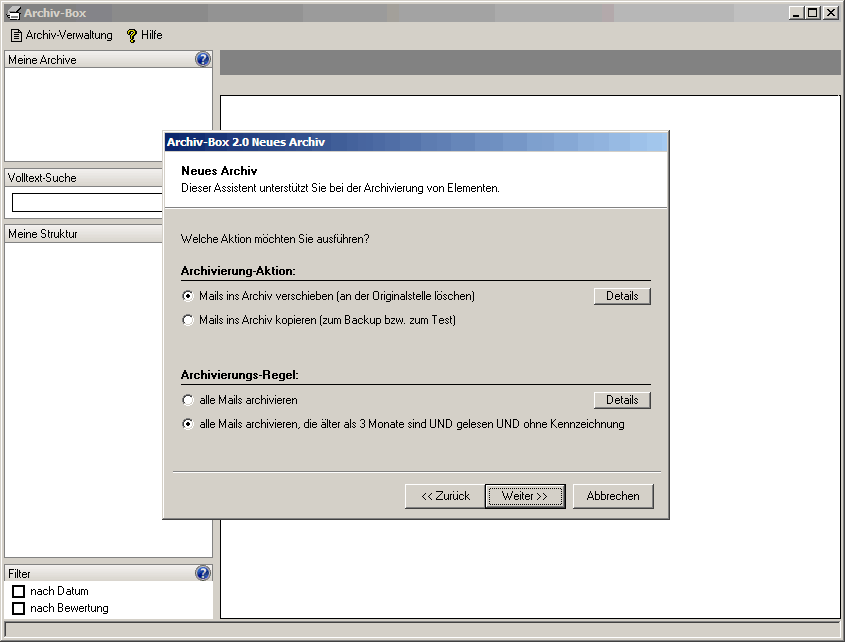Maximize the Archiv-Box main window

coord(812,13)
